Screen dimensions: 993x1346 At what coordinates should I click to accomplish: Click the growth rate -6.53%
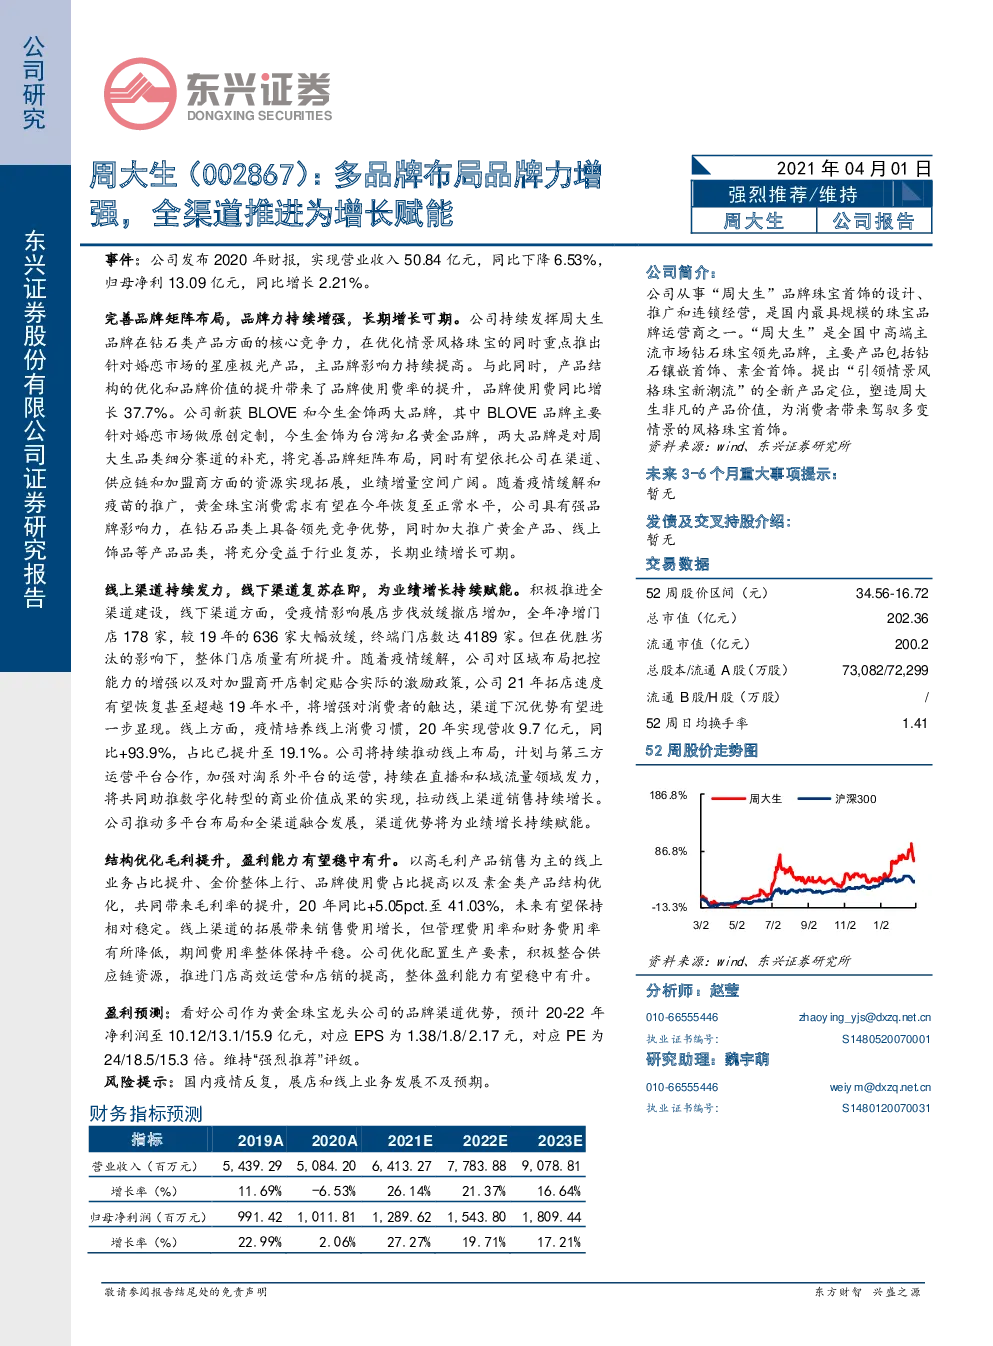[334, 1192]
